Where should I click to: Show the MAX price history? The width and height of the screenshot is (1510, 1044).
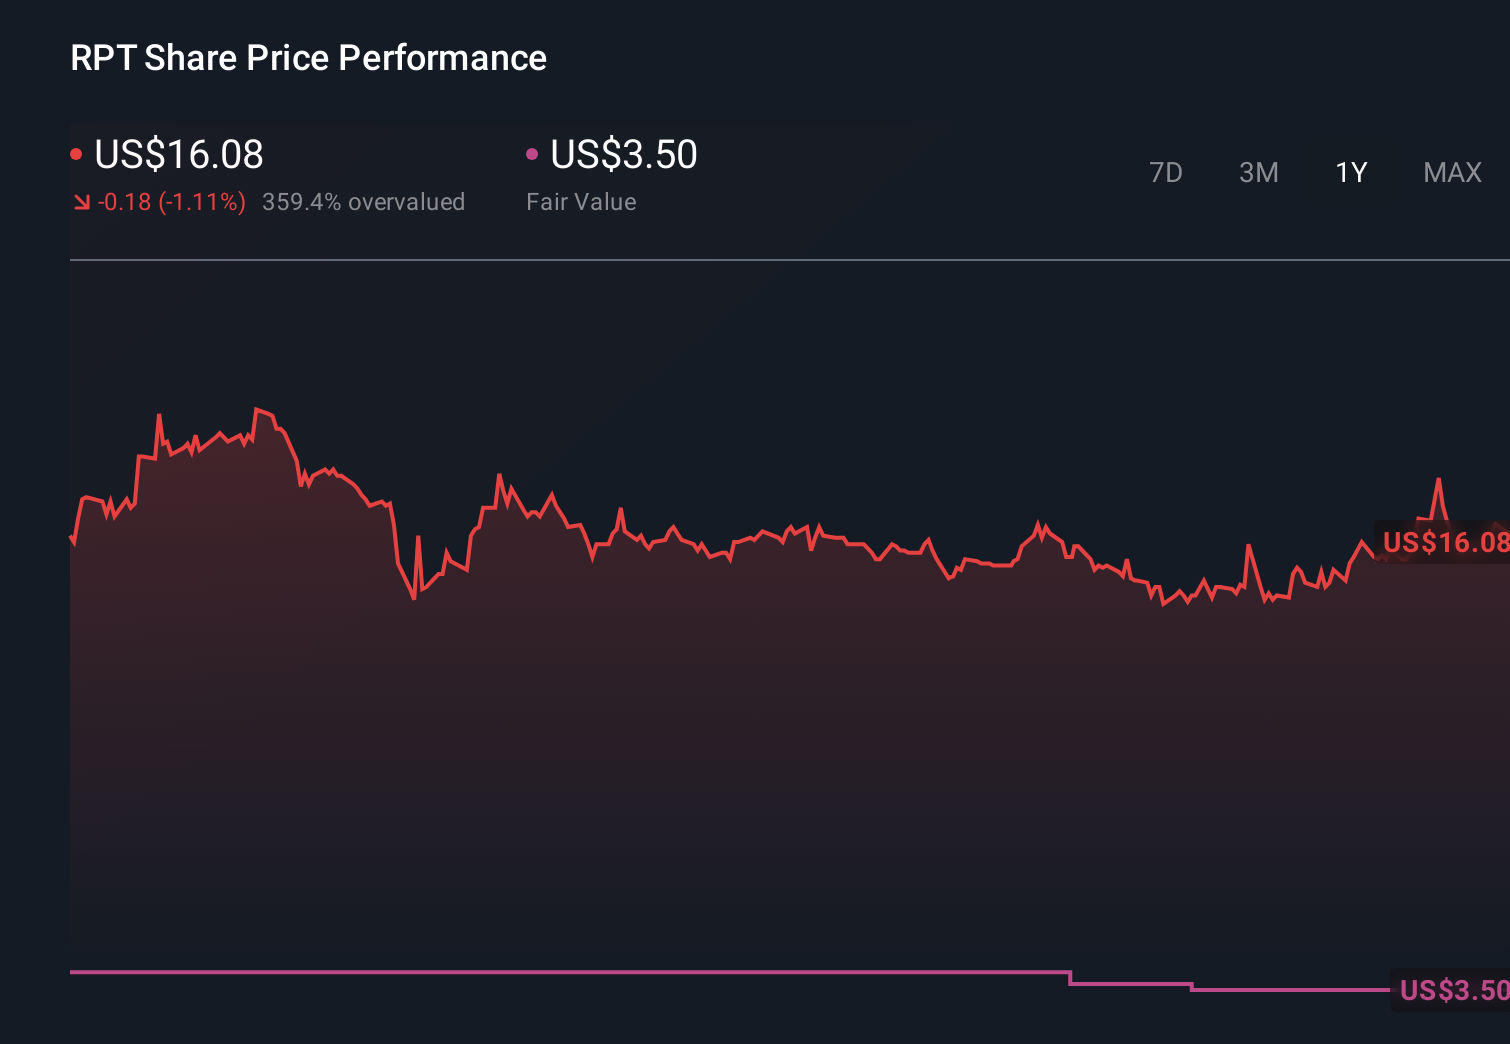click(1452, 173)
